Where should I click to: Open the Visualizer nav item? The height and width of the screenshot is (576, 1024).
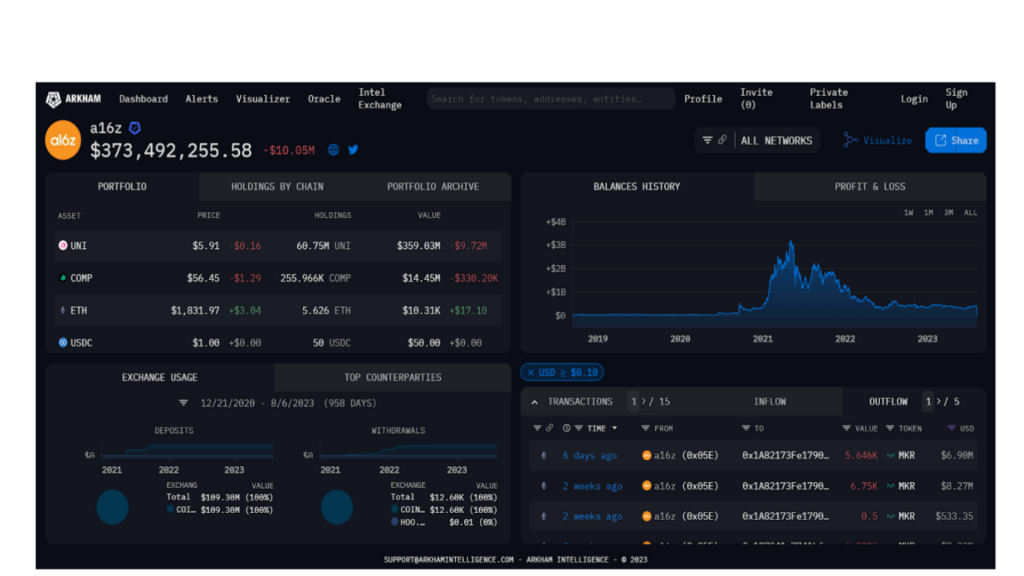pos(263,99)
